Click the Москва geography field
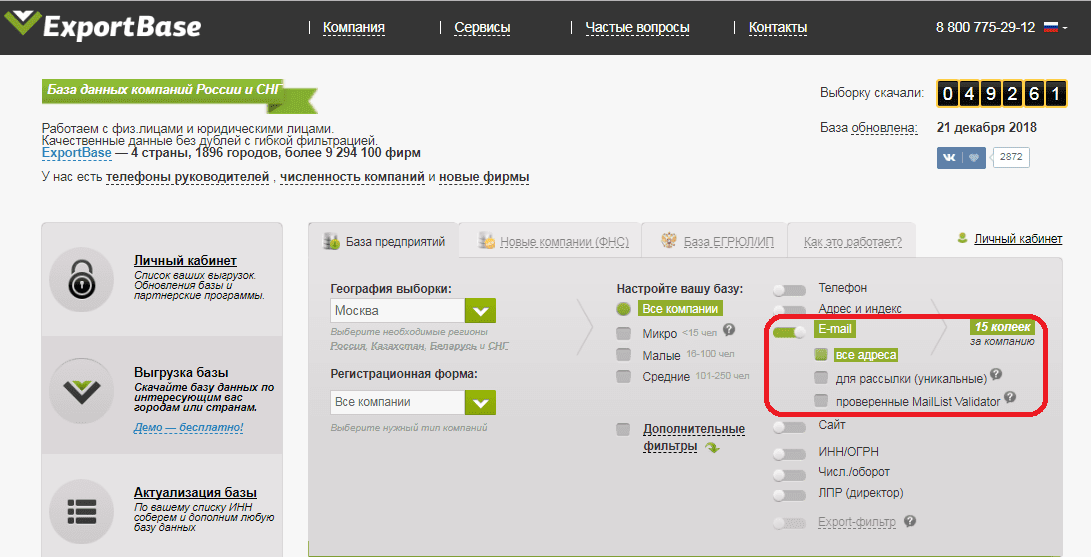Viewport: 1091px width, 557px height. coord(397,311)
